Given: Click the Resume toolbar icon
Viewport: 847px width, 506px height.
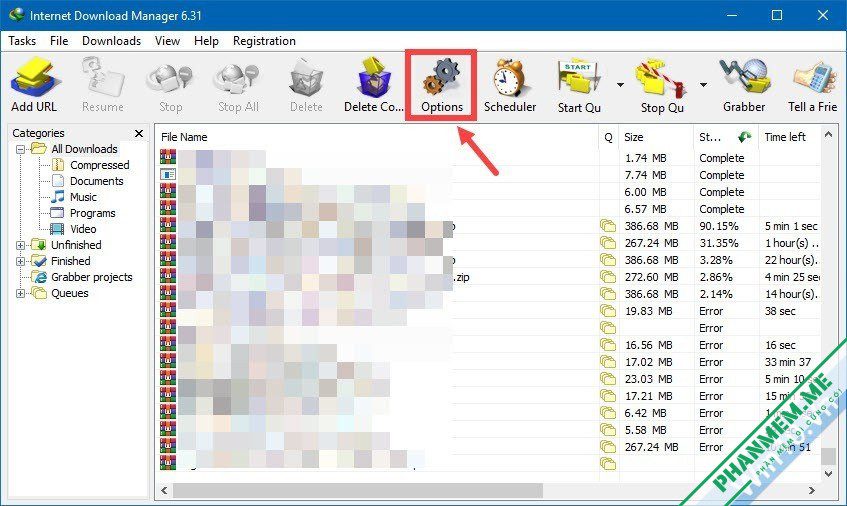Looking at the screenshot, I should click(x=103, y=77).
